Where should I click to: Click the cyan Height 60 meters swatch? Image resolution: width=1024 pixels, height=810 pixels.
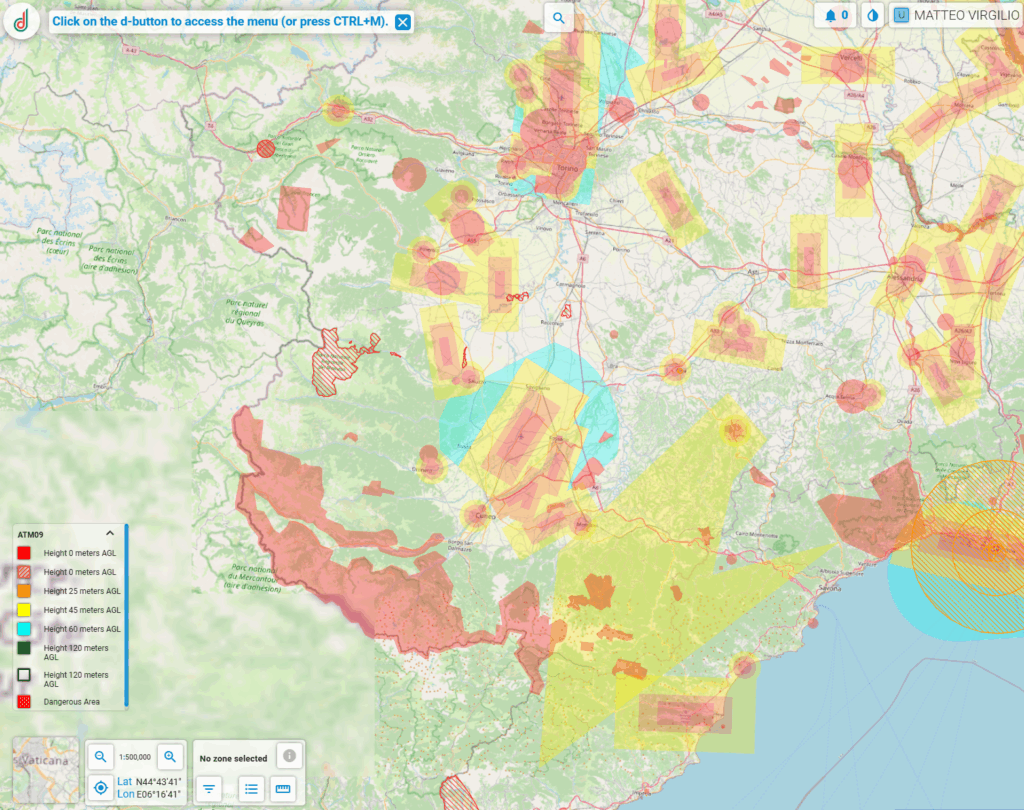(x=24, y=629)
